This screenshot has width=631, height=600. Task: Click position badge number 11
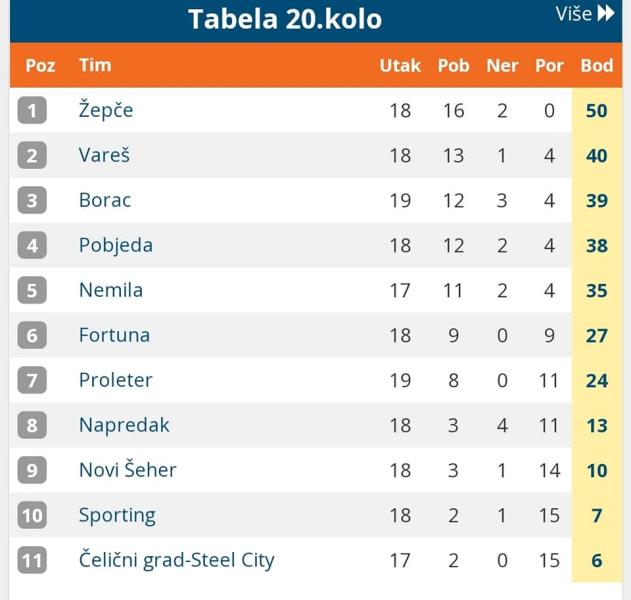click(x=32, y=560)
